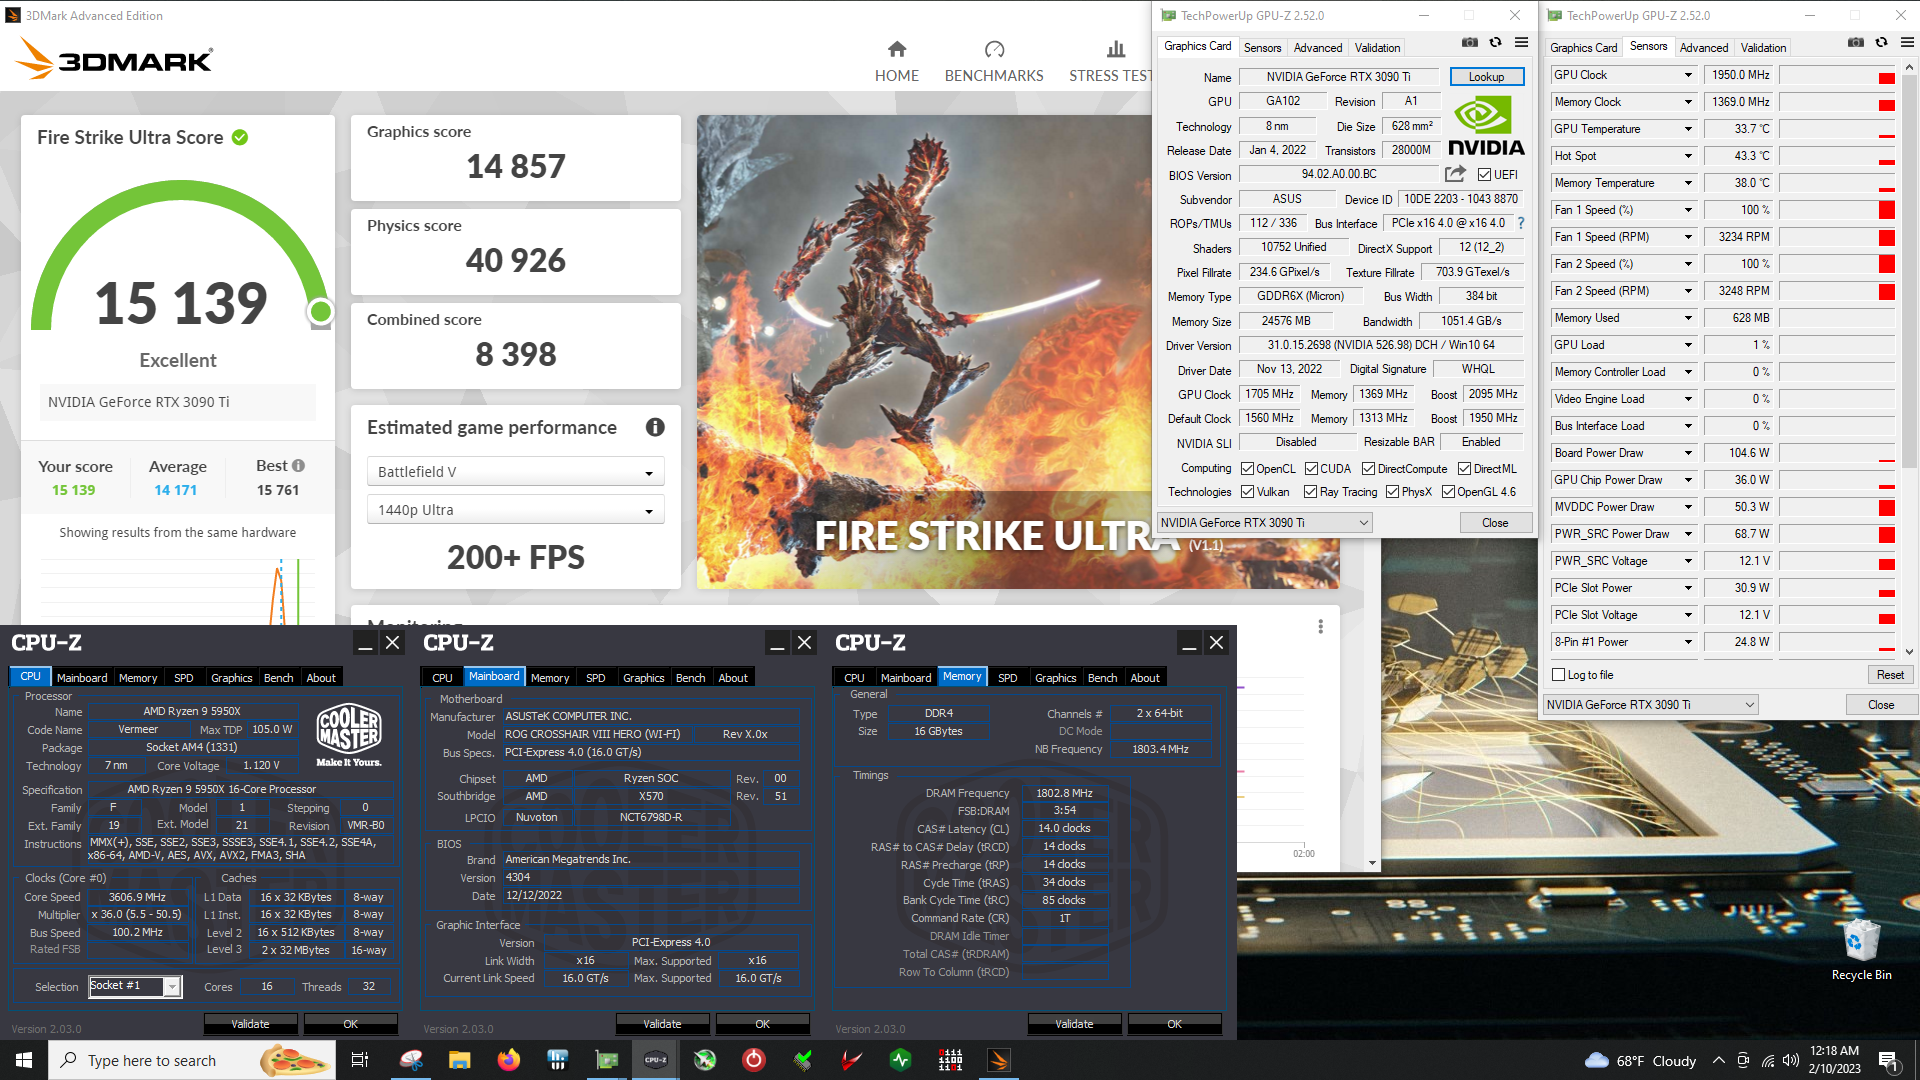
Task: Click the Reset button in GPU-Z Sensors
Action: click(x=1890, y=675)
